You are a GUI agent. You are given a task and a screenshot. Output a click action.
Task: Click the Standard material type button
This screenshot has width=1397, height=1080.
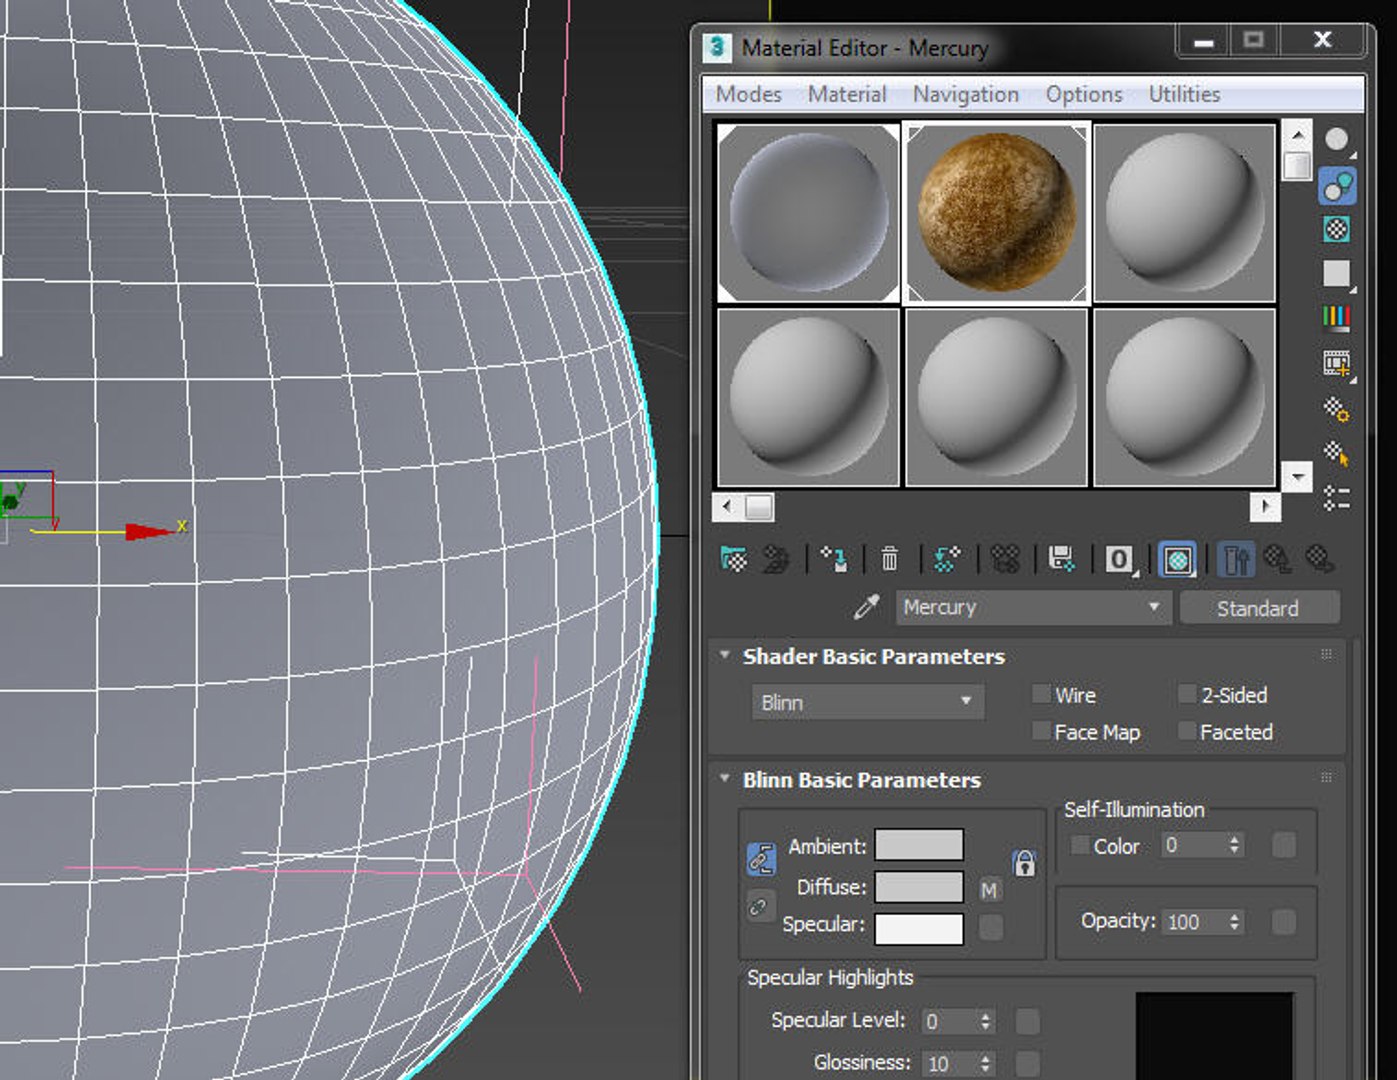(x=1259, y=607)
